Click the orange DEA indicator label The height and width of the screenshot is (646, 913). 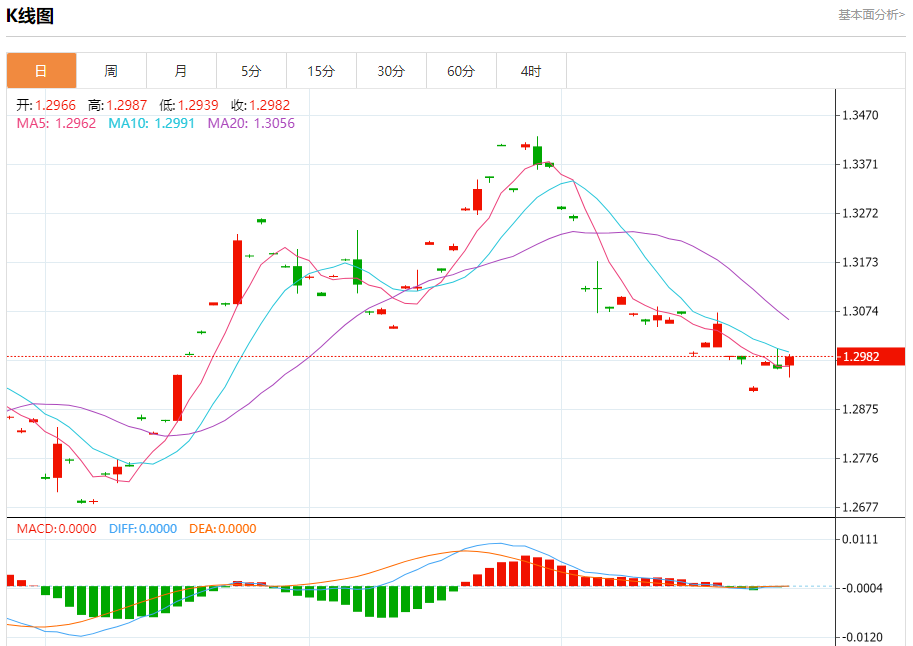click(x=222, y=529)
